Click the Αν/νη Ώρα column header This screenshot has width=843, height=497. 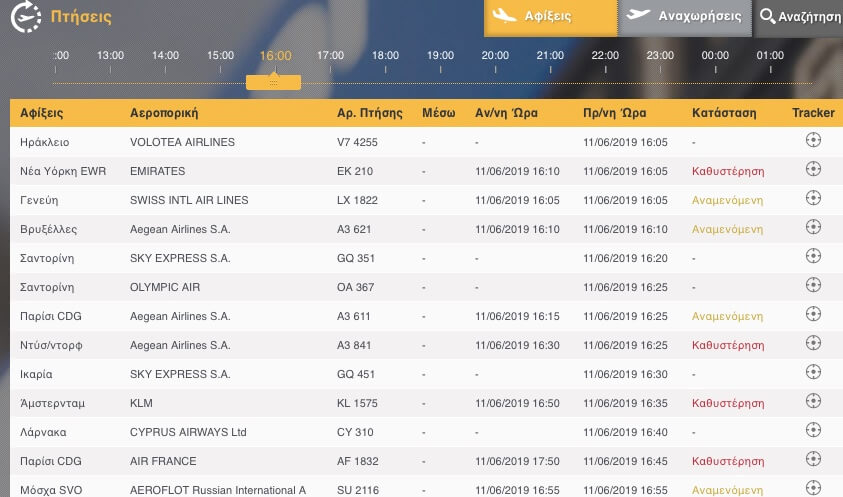point(506,113)
